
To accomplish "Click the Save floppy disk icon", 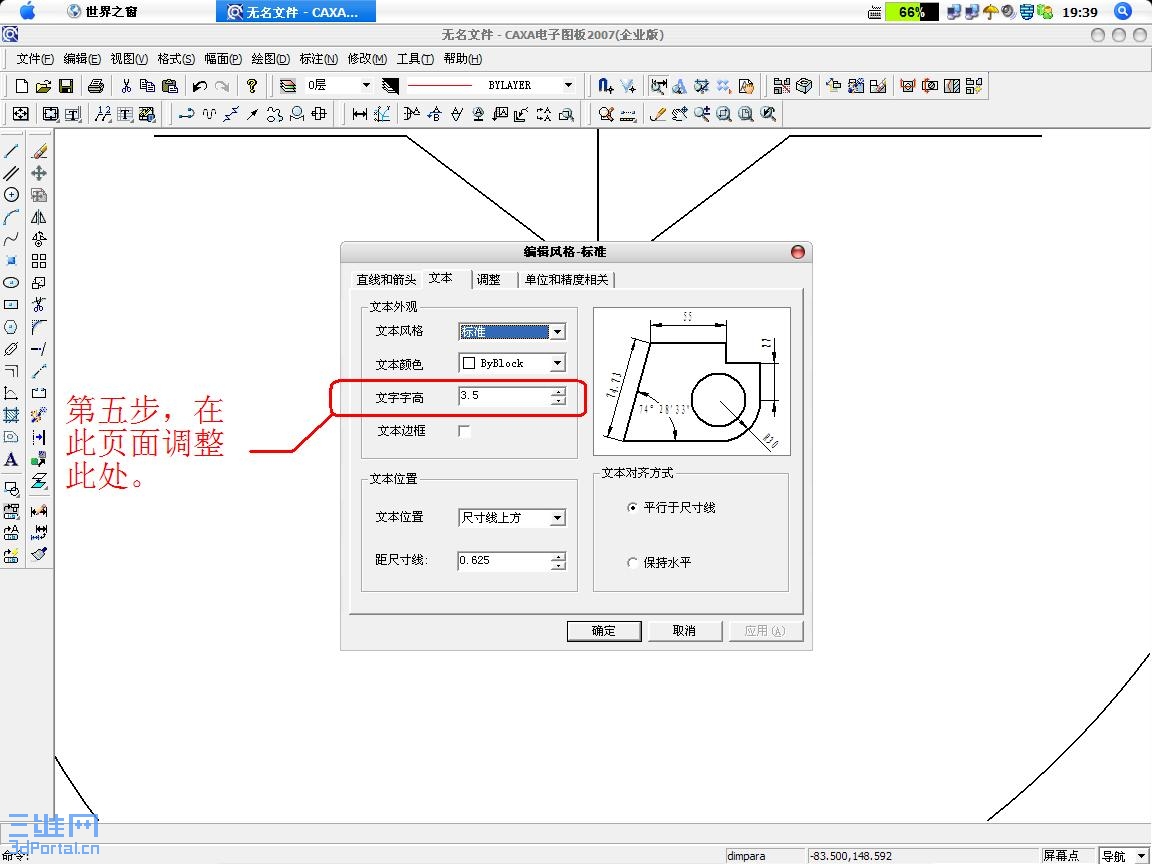I will tap(65, 86).
